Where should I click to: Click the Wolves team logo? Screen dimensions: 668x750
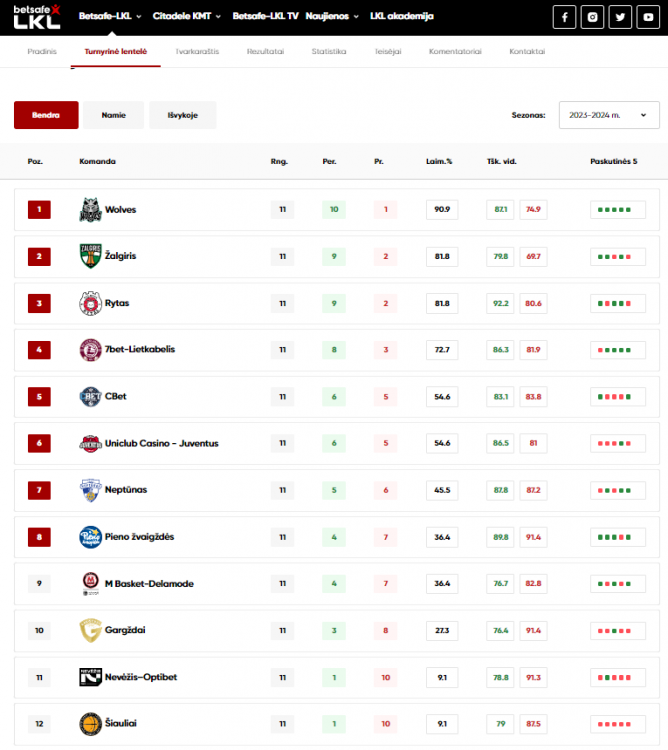(90, 210)
